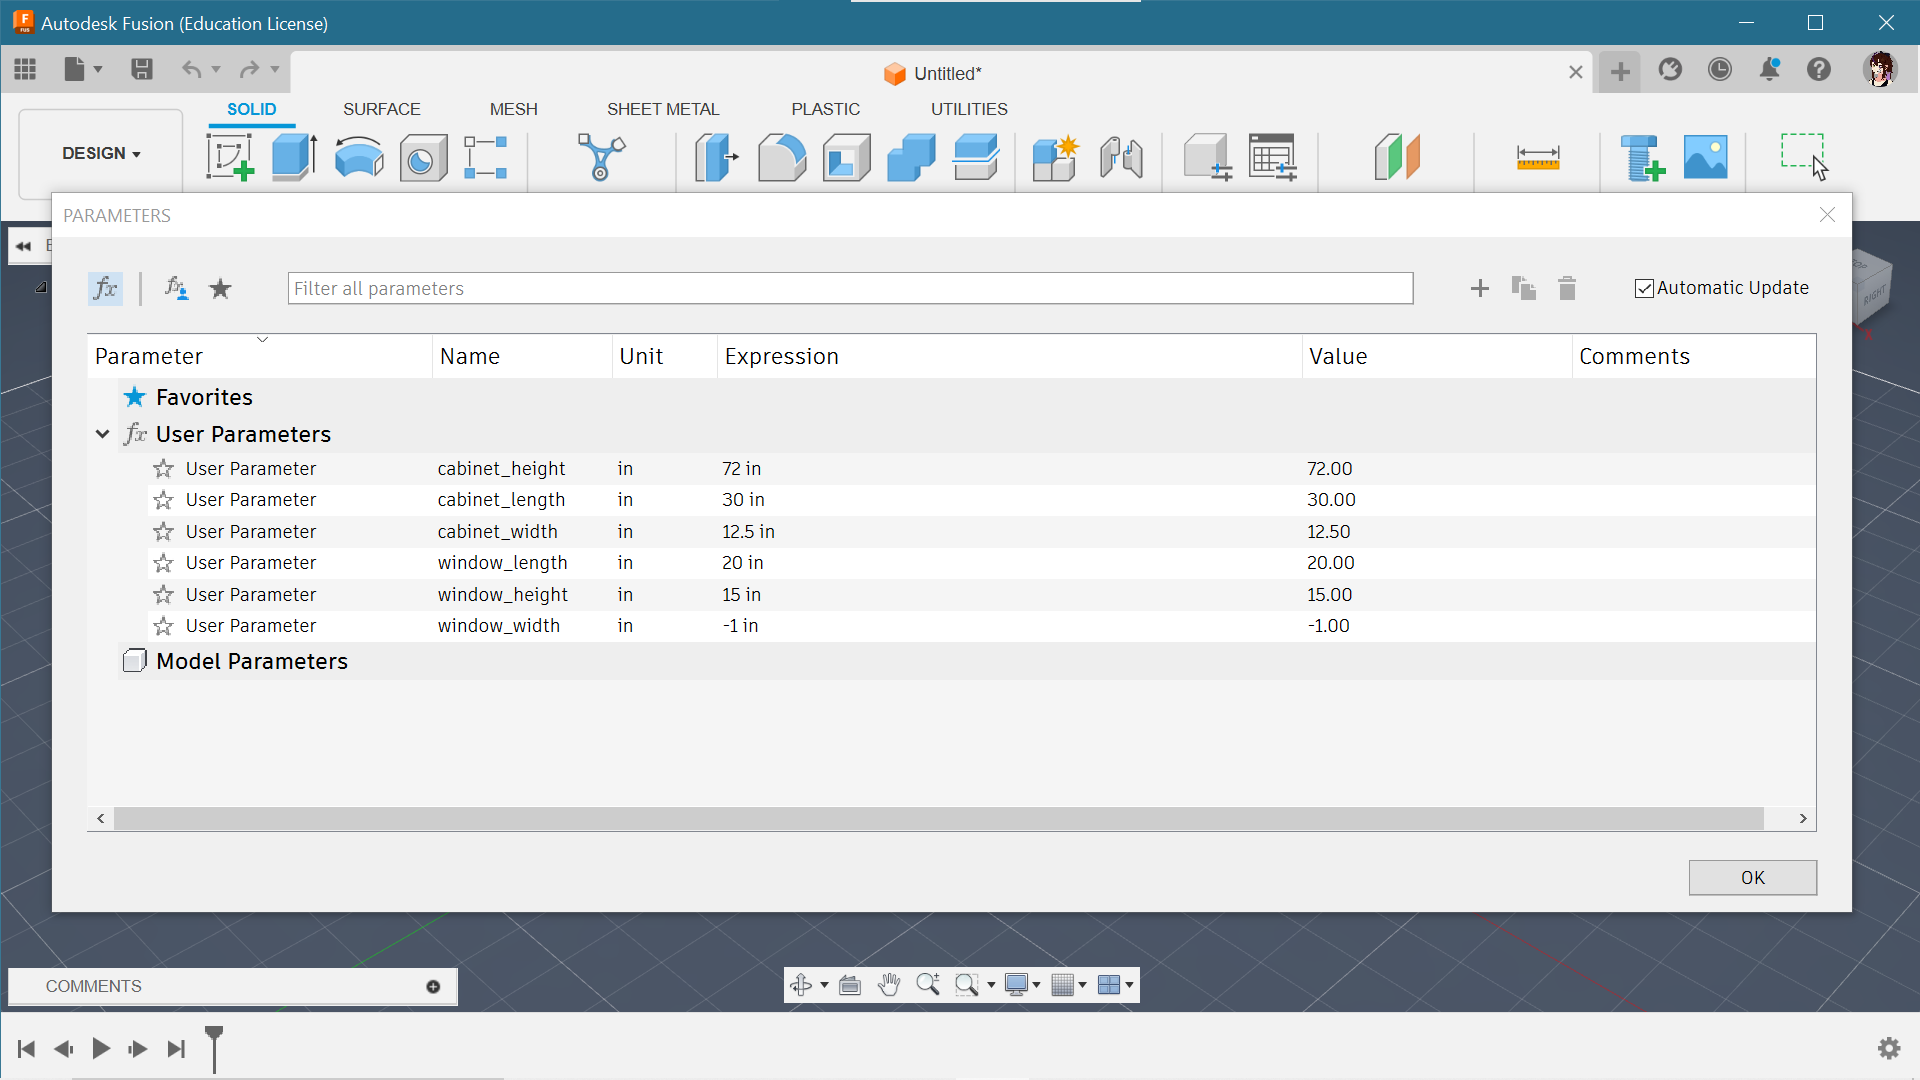
Task: Favorite the cabinet_length parameter star
Action: (x=163, y=500)
